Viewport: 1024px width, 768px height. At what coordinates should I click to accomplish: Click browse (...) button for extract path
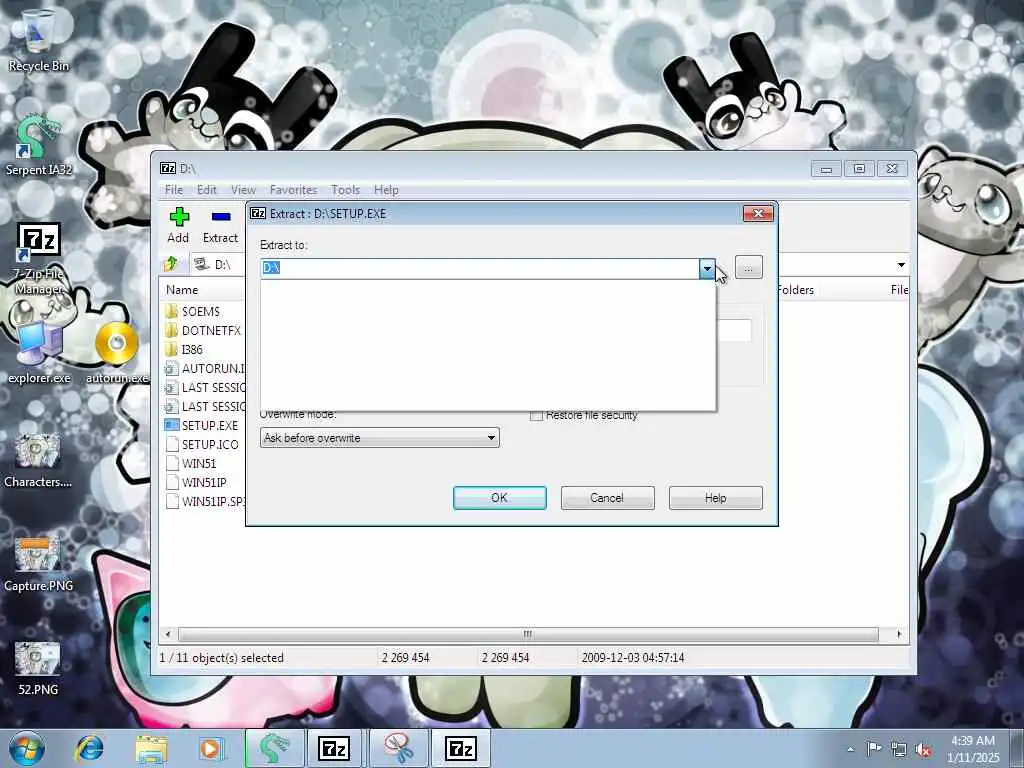click(748, 268)
